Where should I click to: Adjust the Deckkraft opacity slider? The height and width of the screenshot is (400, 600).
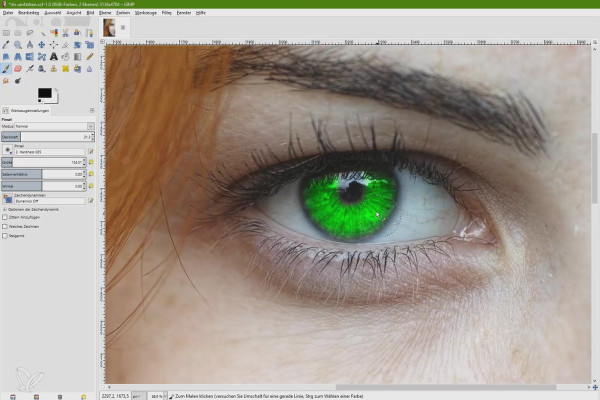tap(46, 137)
